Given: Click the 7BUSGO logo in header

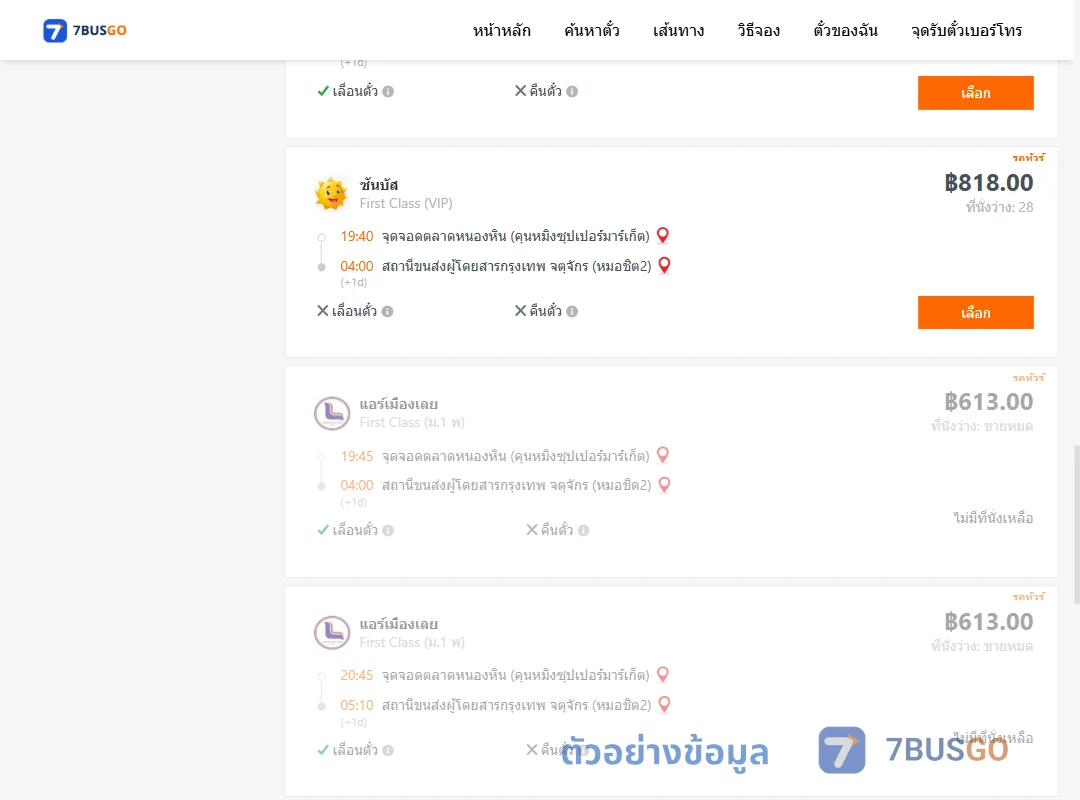Looking at the screenshot, I should tap(85, 30).
